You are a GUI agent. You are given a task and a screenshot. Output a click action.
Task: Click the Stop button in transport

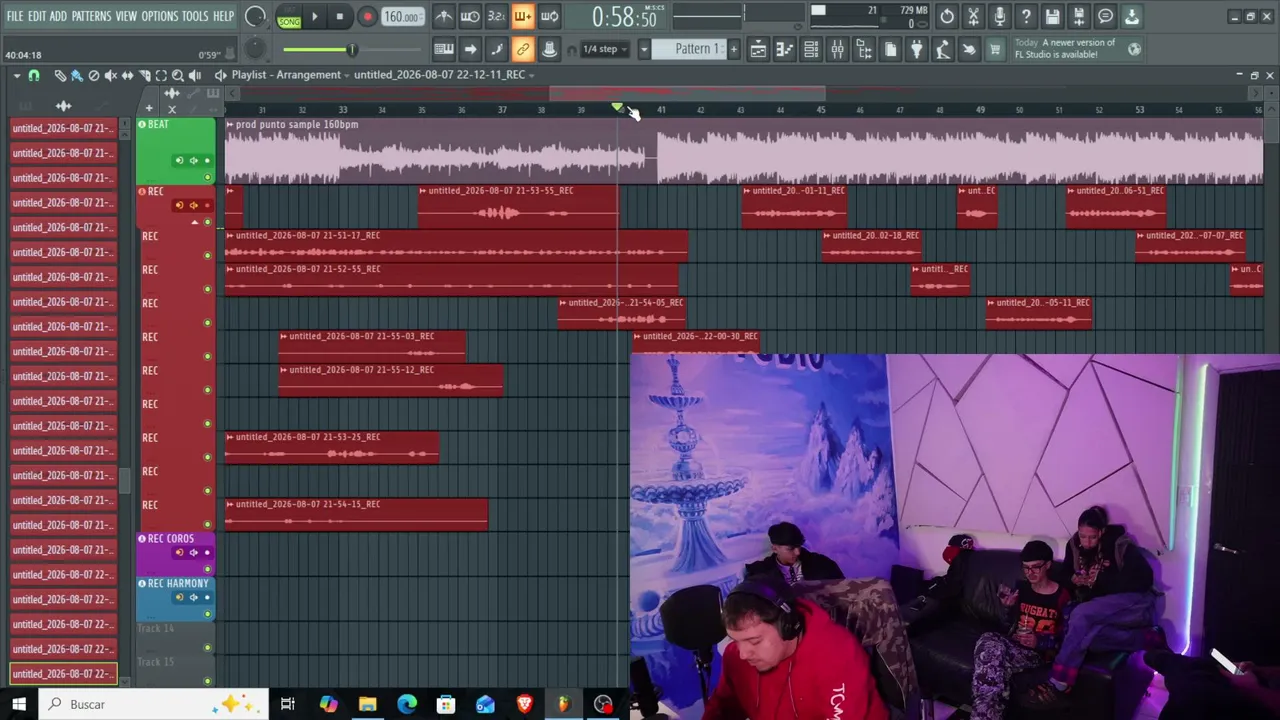click(x=340, y=17)
